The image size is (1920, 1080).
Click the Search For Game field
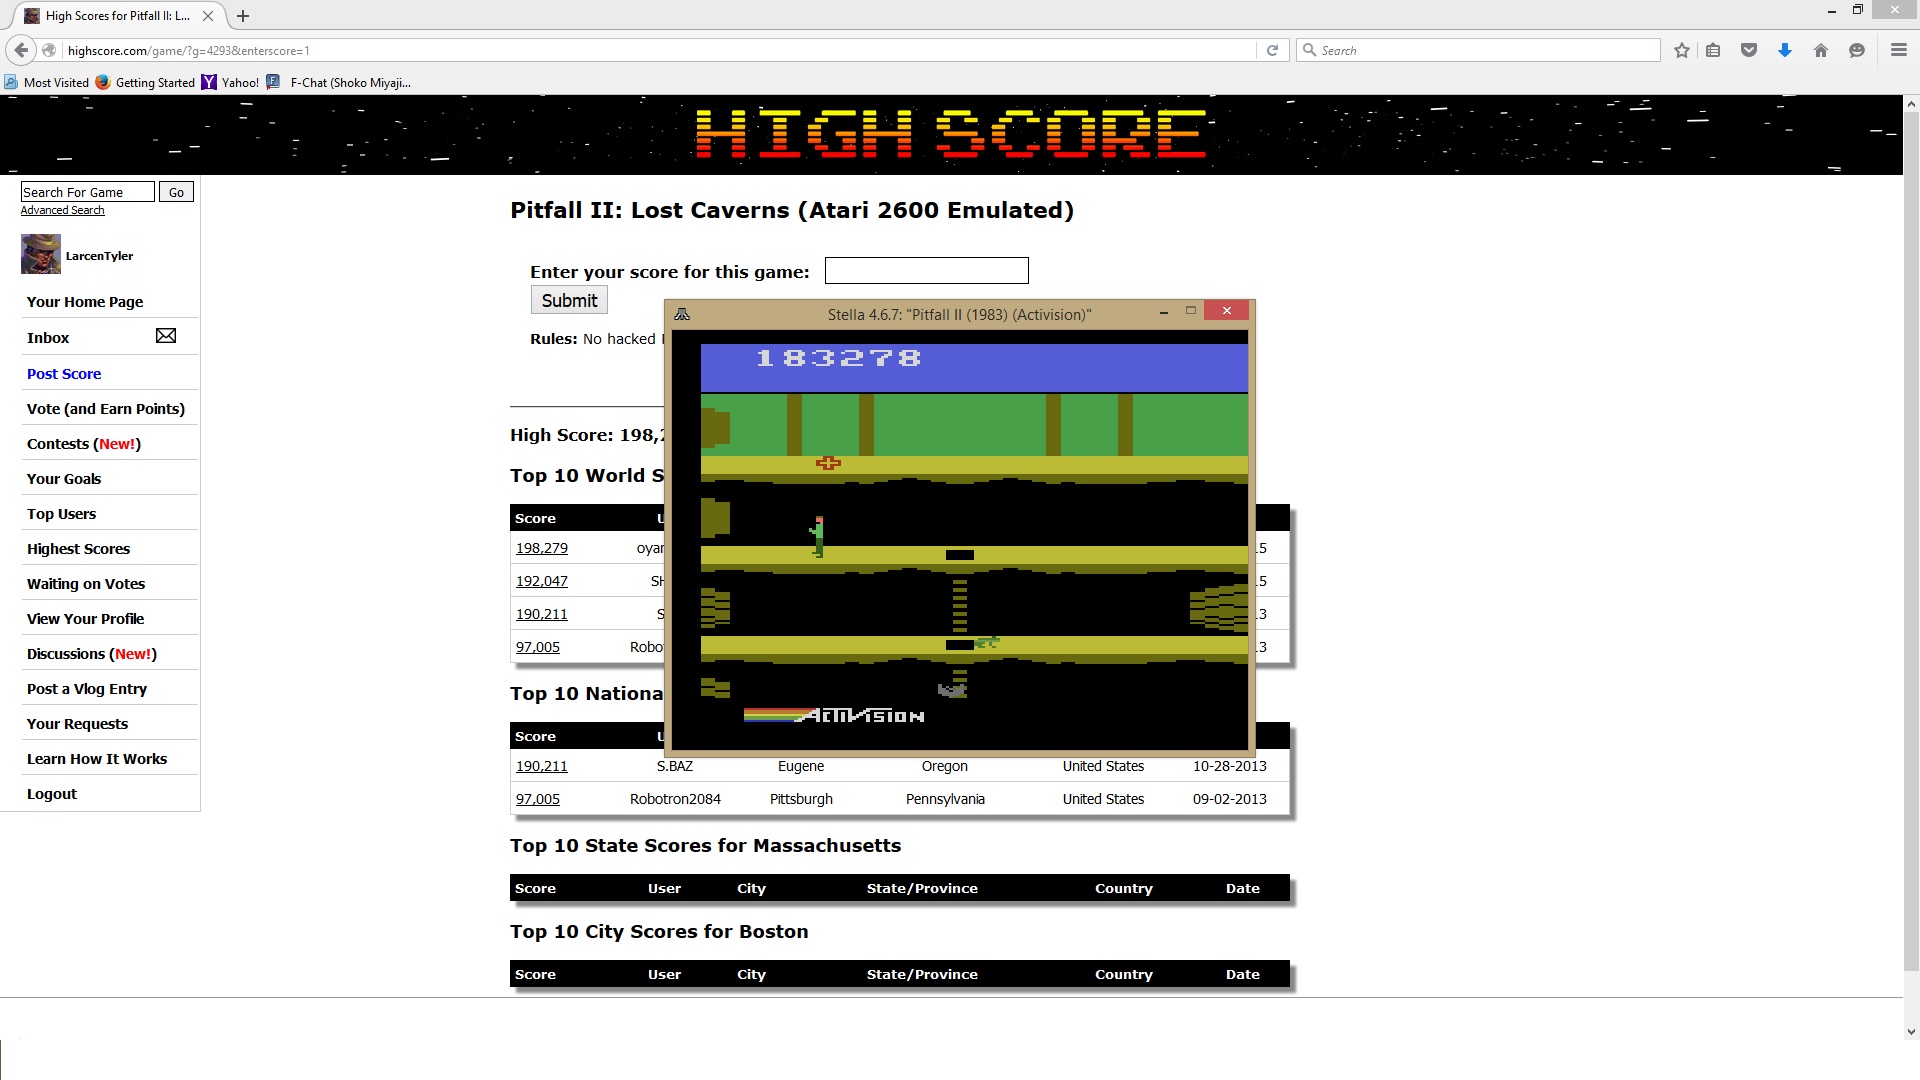(x=88, y=192)
